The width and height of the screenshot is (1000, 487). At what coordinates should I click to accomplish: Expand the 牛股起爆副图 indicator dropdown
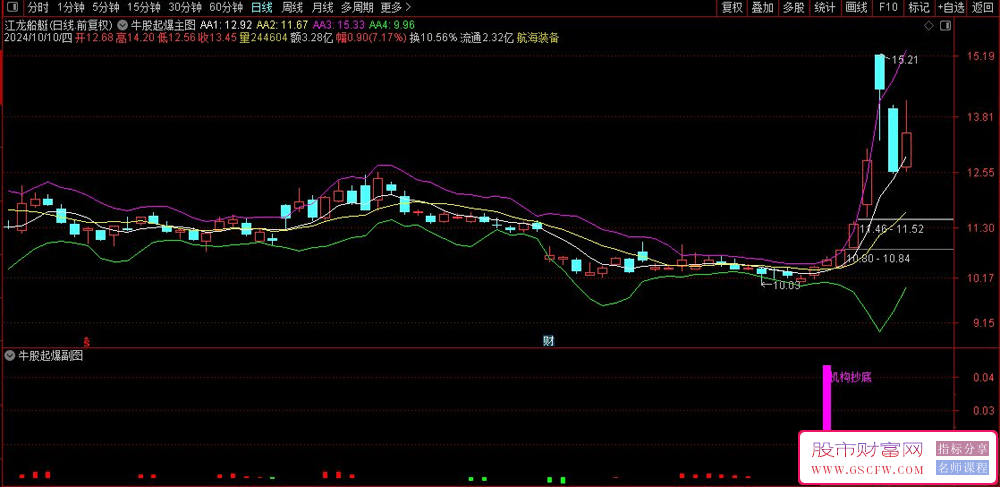tap(11, 356)
